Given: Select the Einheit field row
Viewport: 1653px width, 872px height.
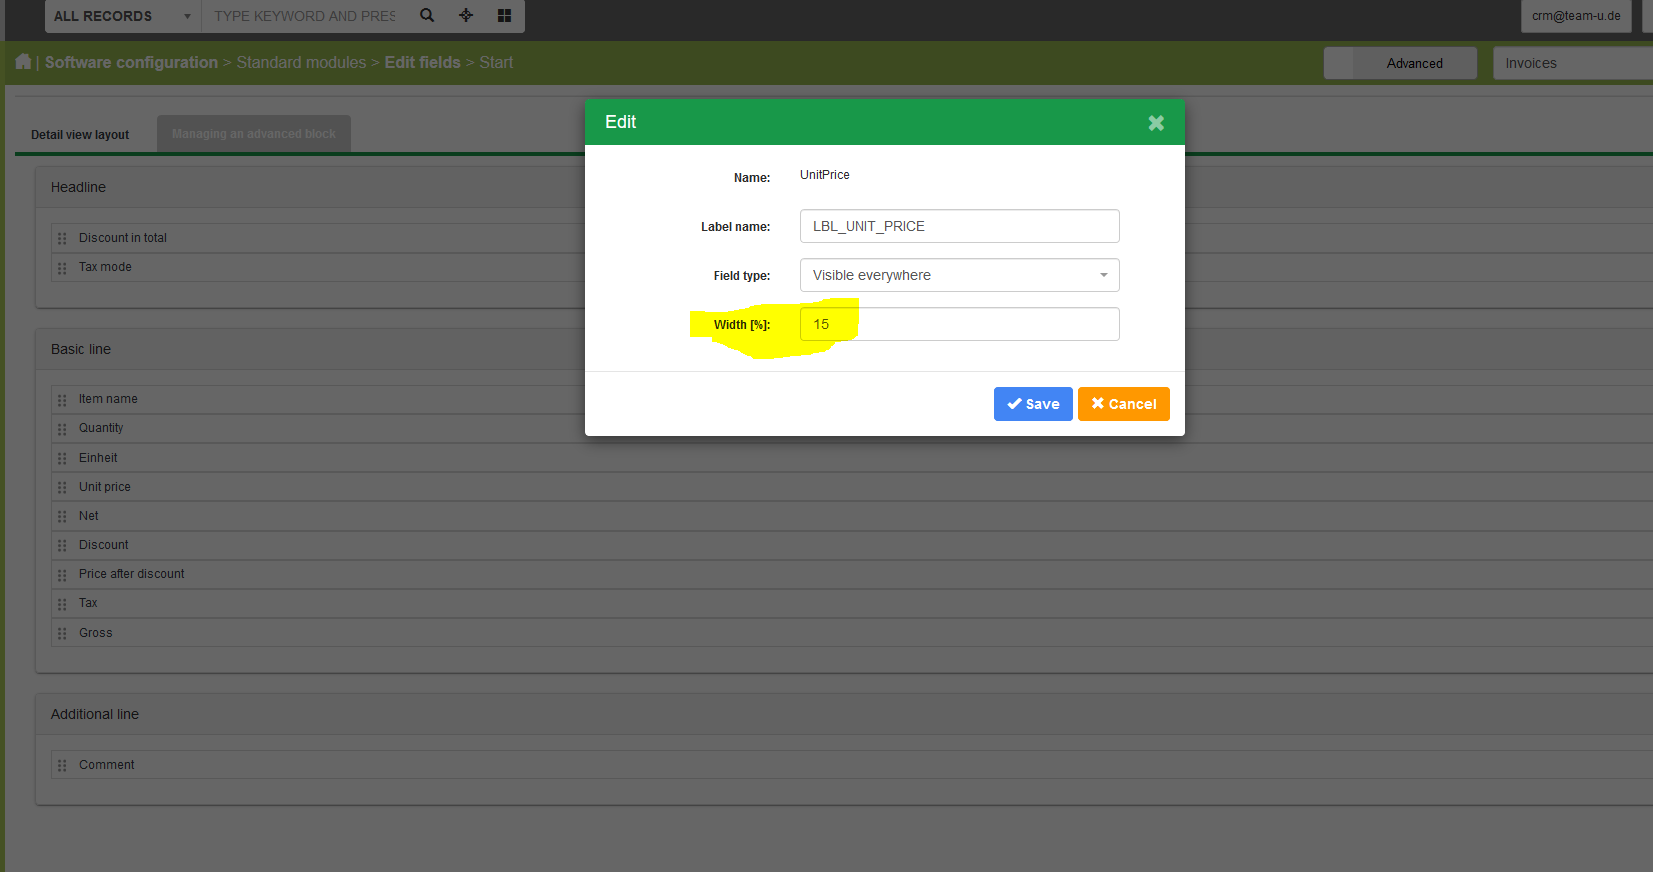Looking at the screenshot, I should pos(852,458).
